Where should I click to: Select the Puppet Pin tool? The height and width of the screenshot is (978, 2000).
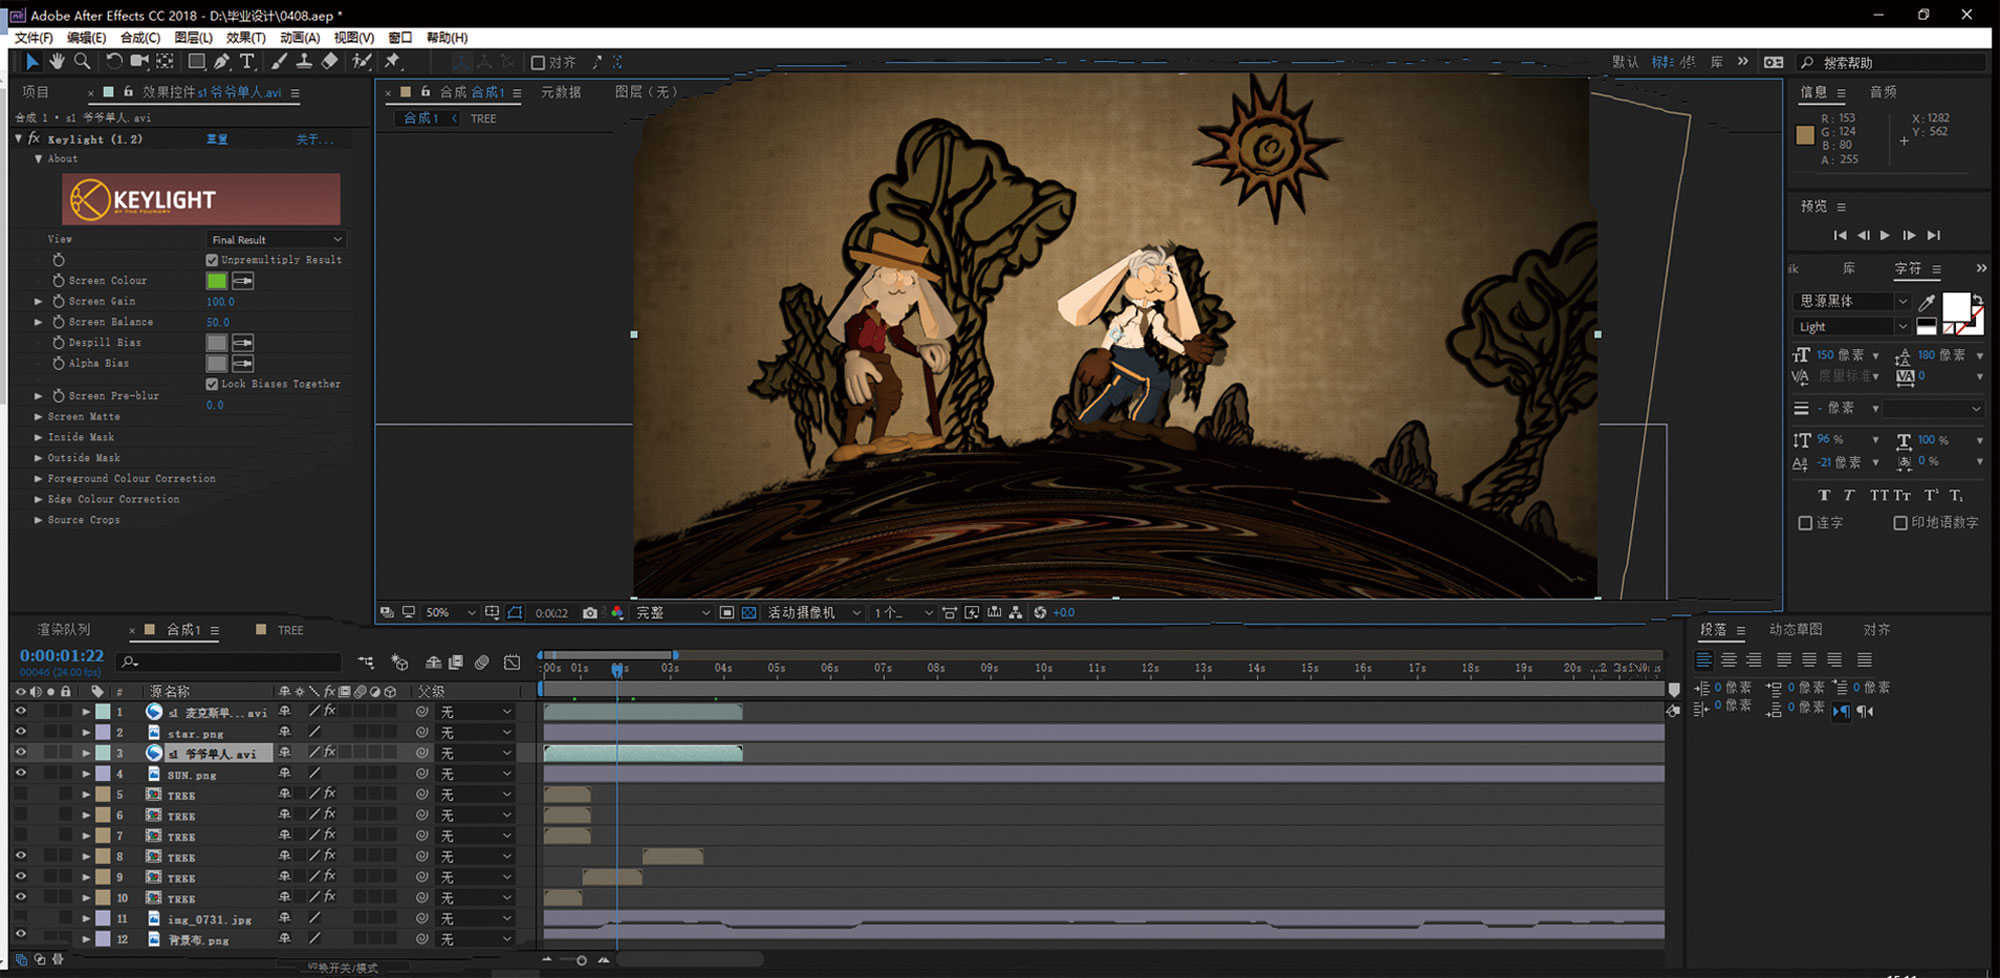pyautogui.click(x=393, y=62)
